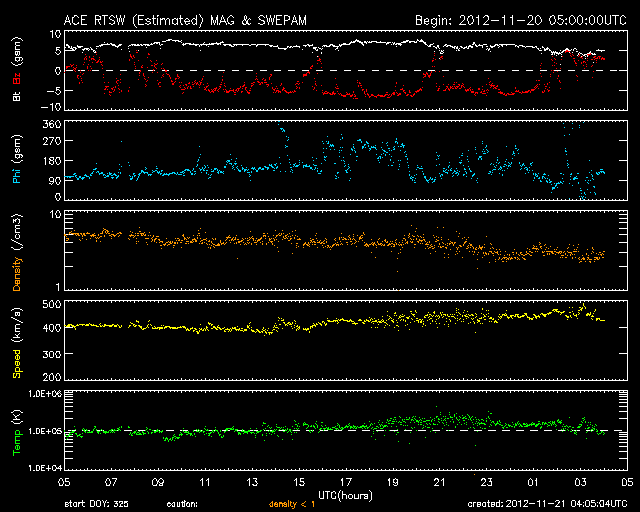Click the 1.0E+06 tick on Temp axis
Screen dimensions: 640x512
tap(42, 394)
